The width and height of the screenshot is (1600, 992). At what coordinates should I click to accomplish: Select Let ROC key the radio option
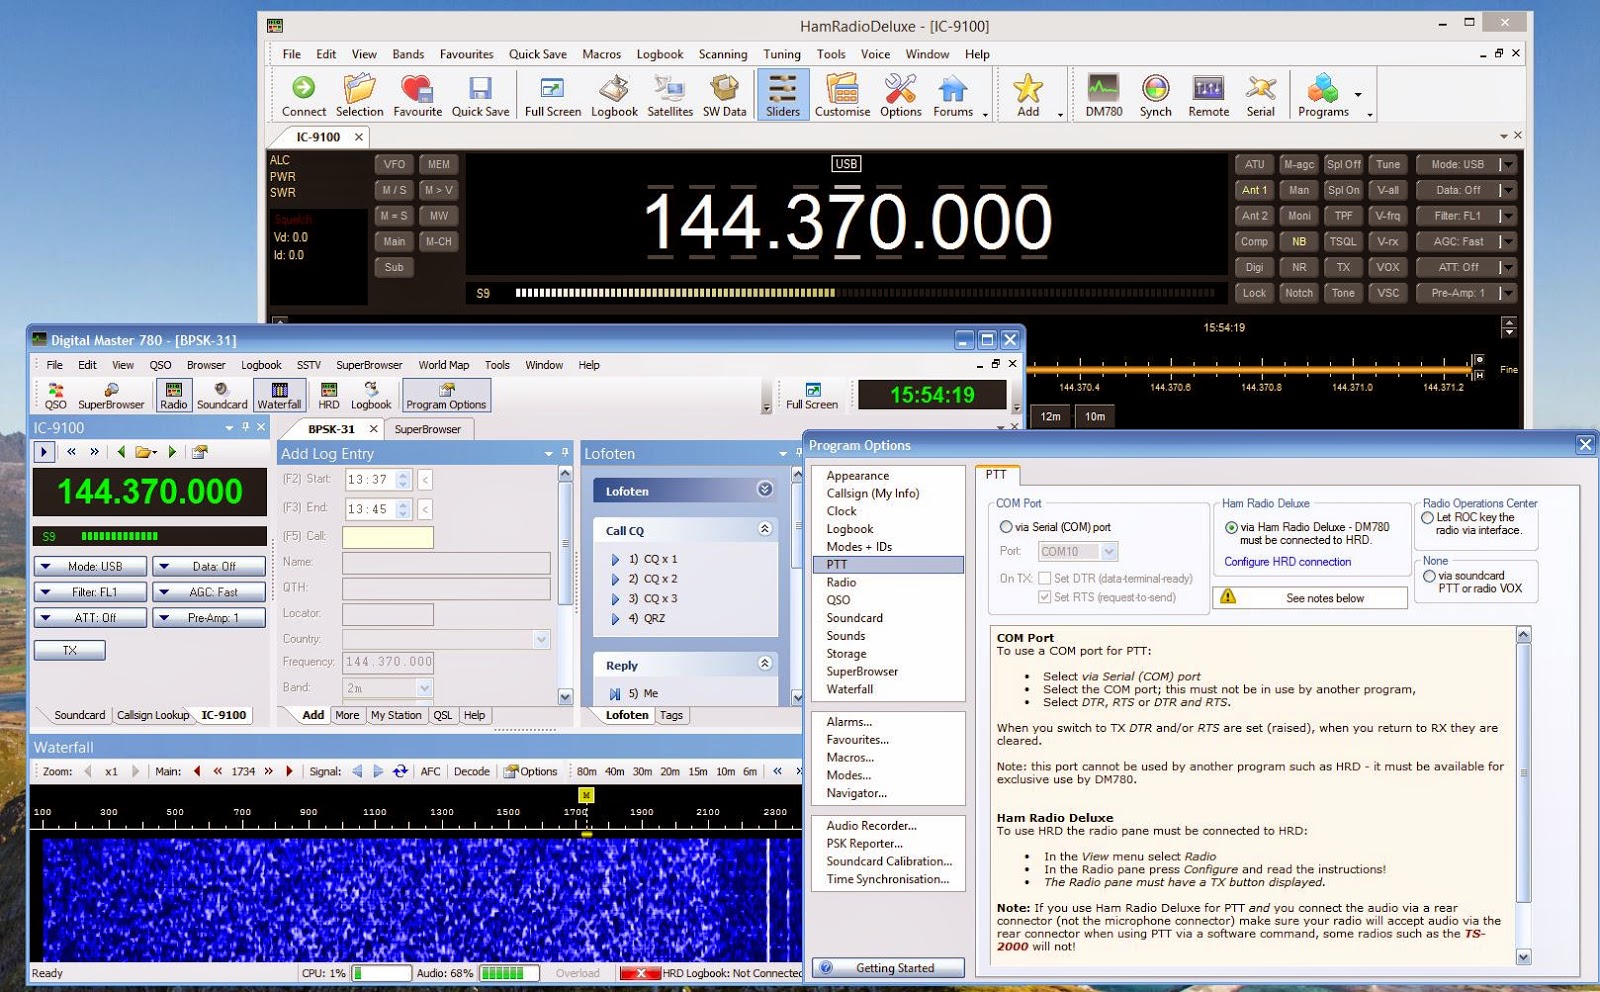(1428, 517)
